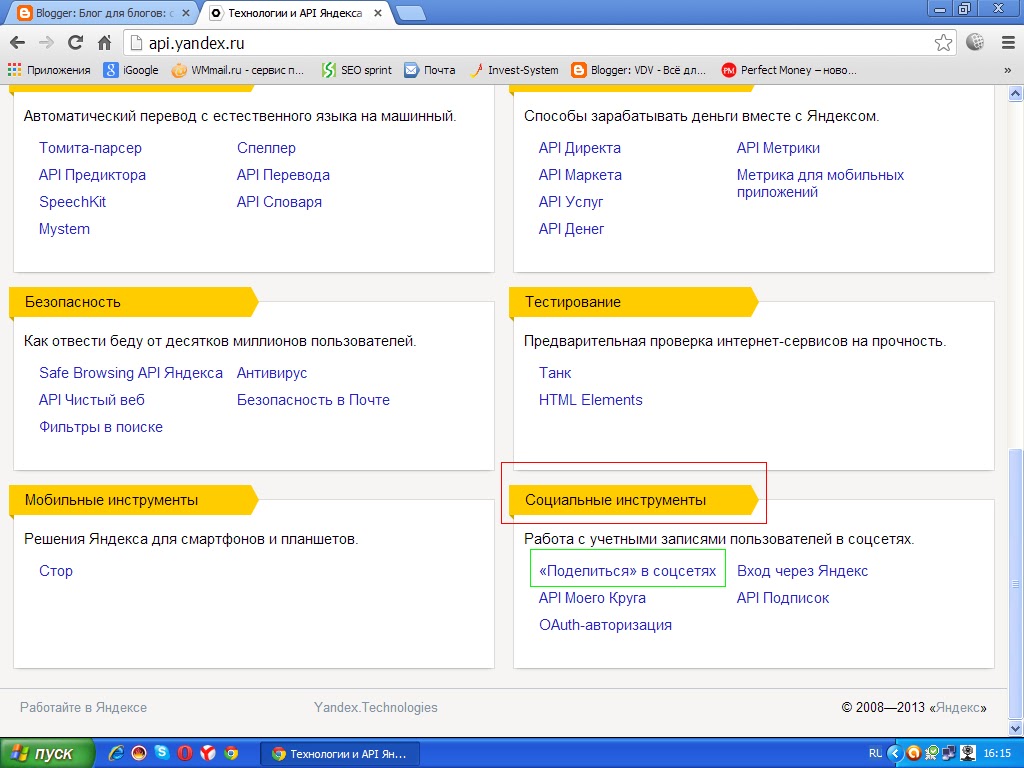This screenshot has width=1024, height=768.
Task: Open the Фильтры в поиске link
Action: pyautogui.click(x=101, y=427)
